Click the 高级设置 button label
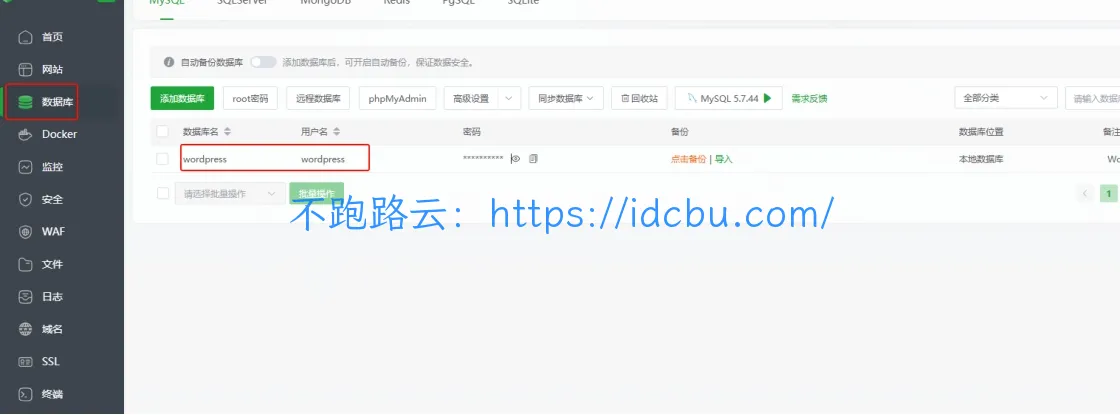The width and height of the screenshot is (1120, 415). click(471, 99)
